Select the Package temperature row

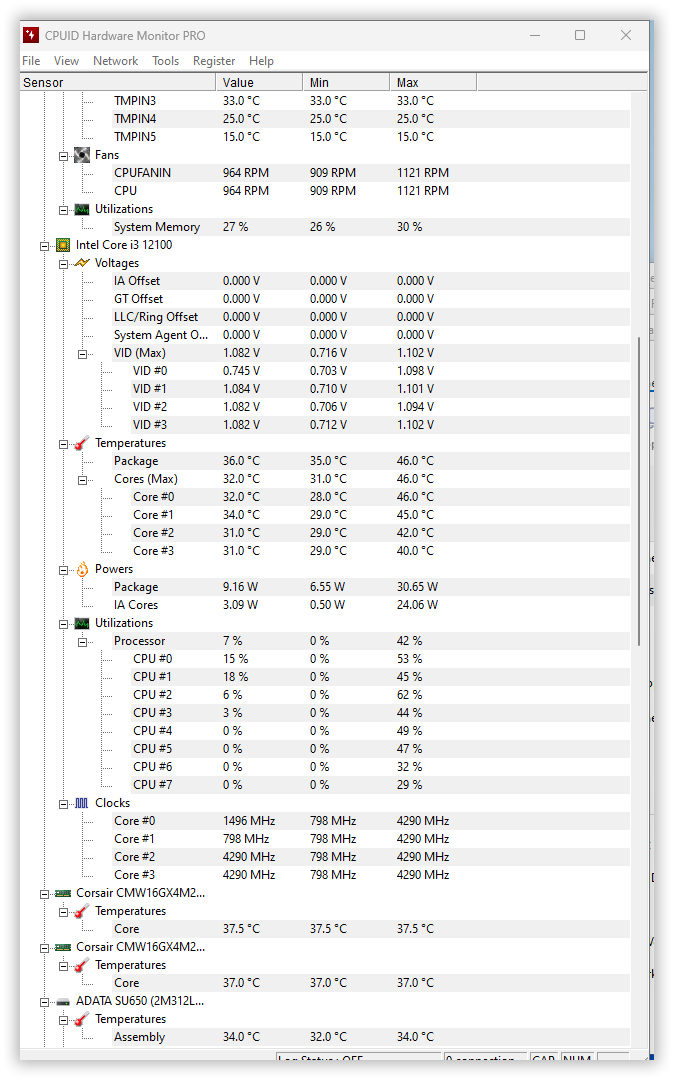(136, 461)
